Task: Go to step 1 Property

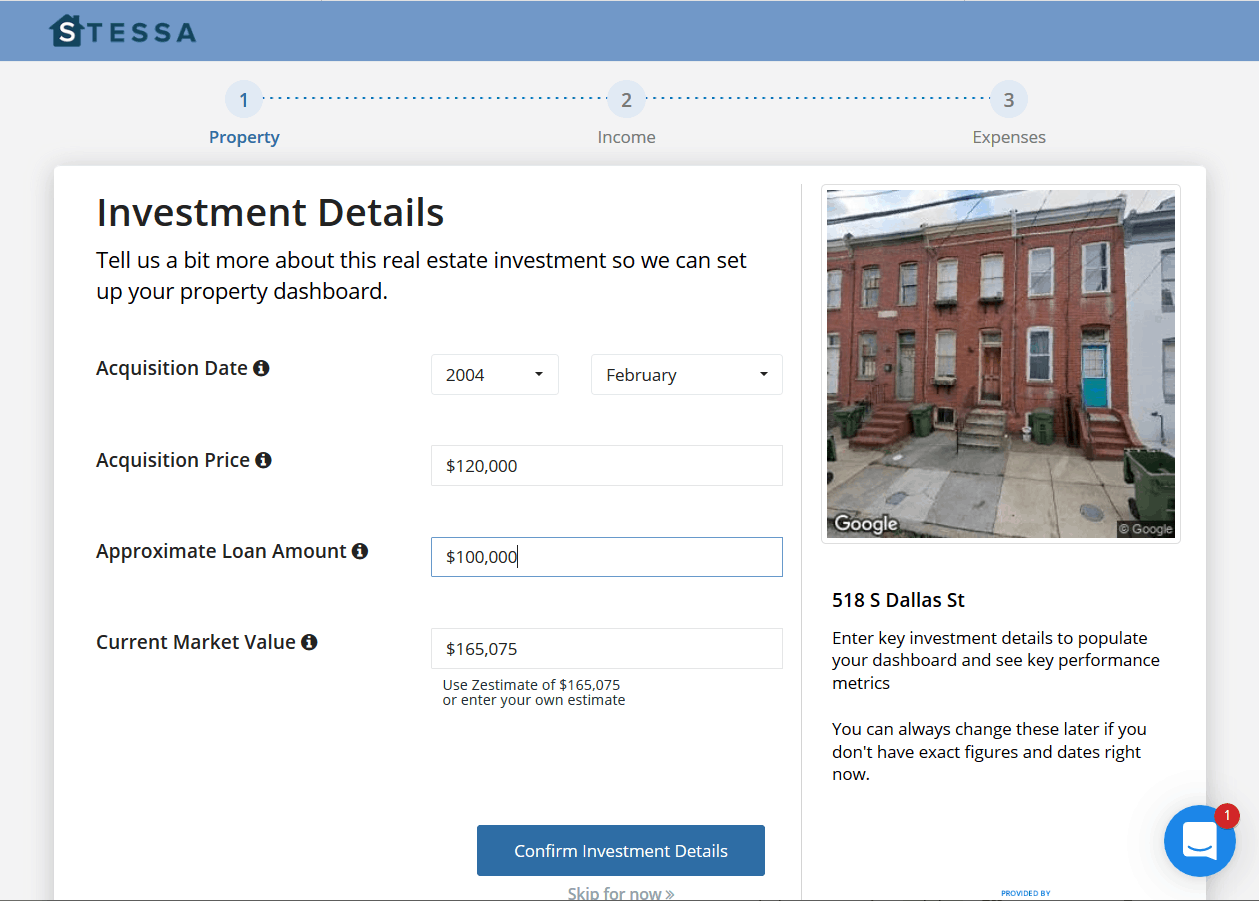Action: (x=244, y=100)
